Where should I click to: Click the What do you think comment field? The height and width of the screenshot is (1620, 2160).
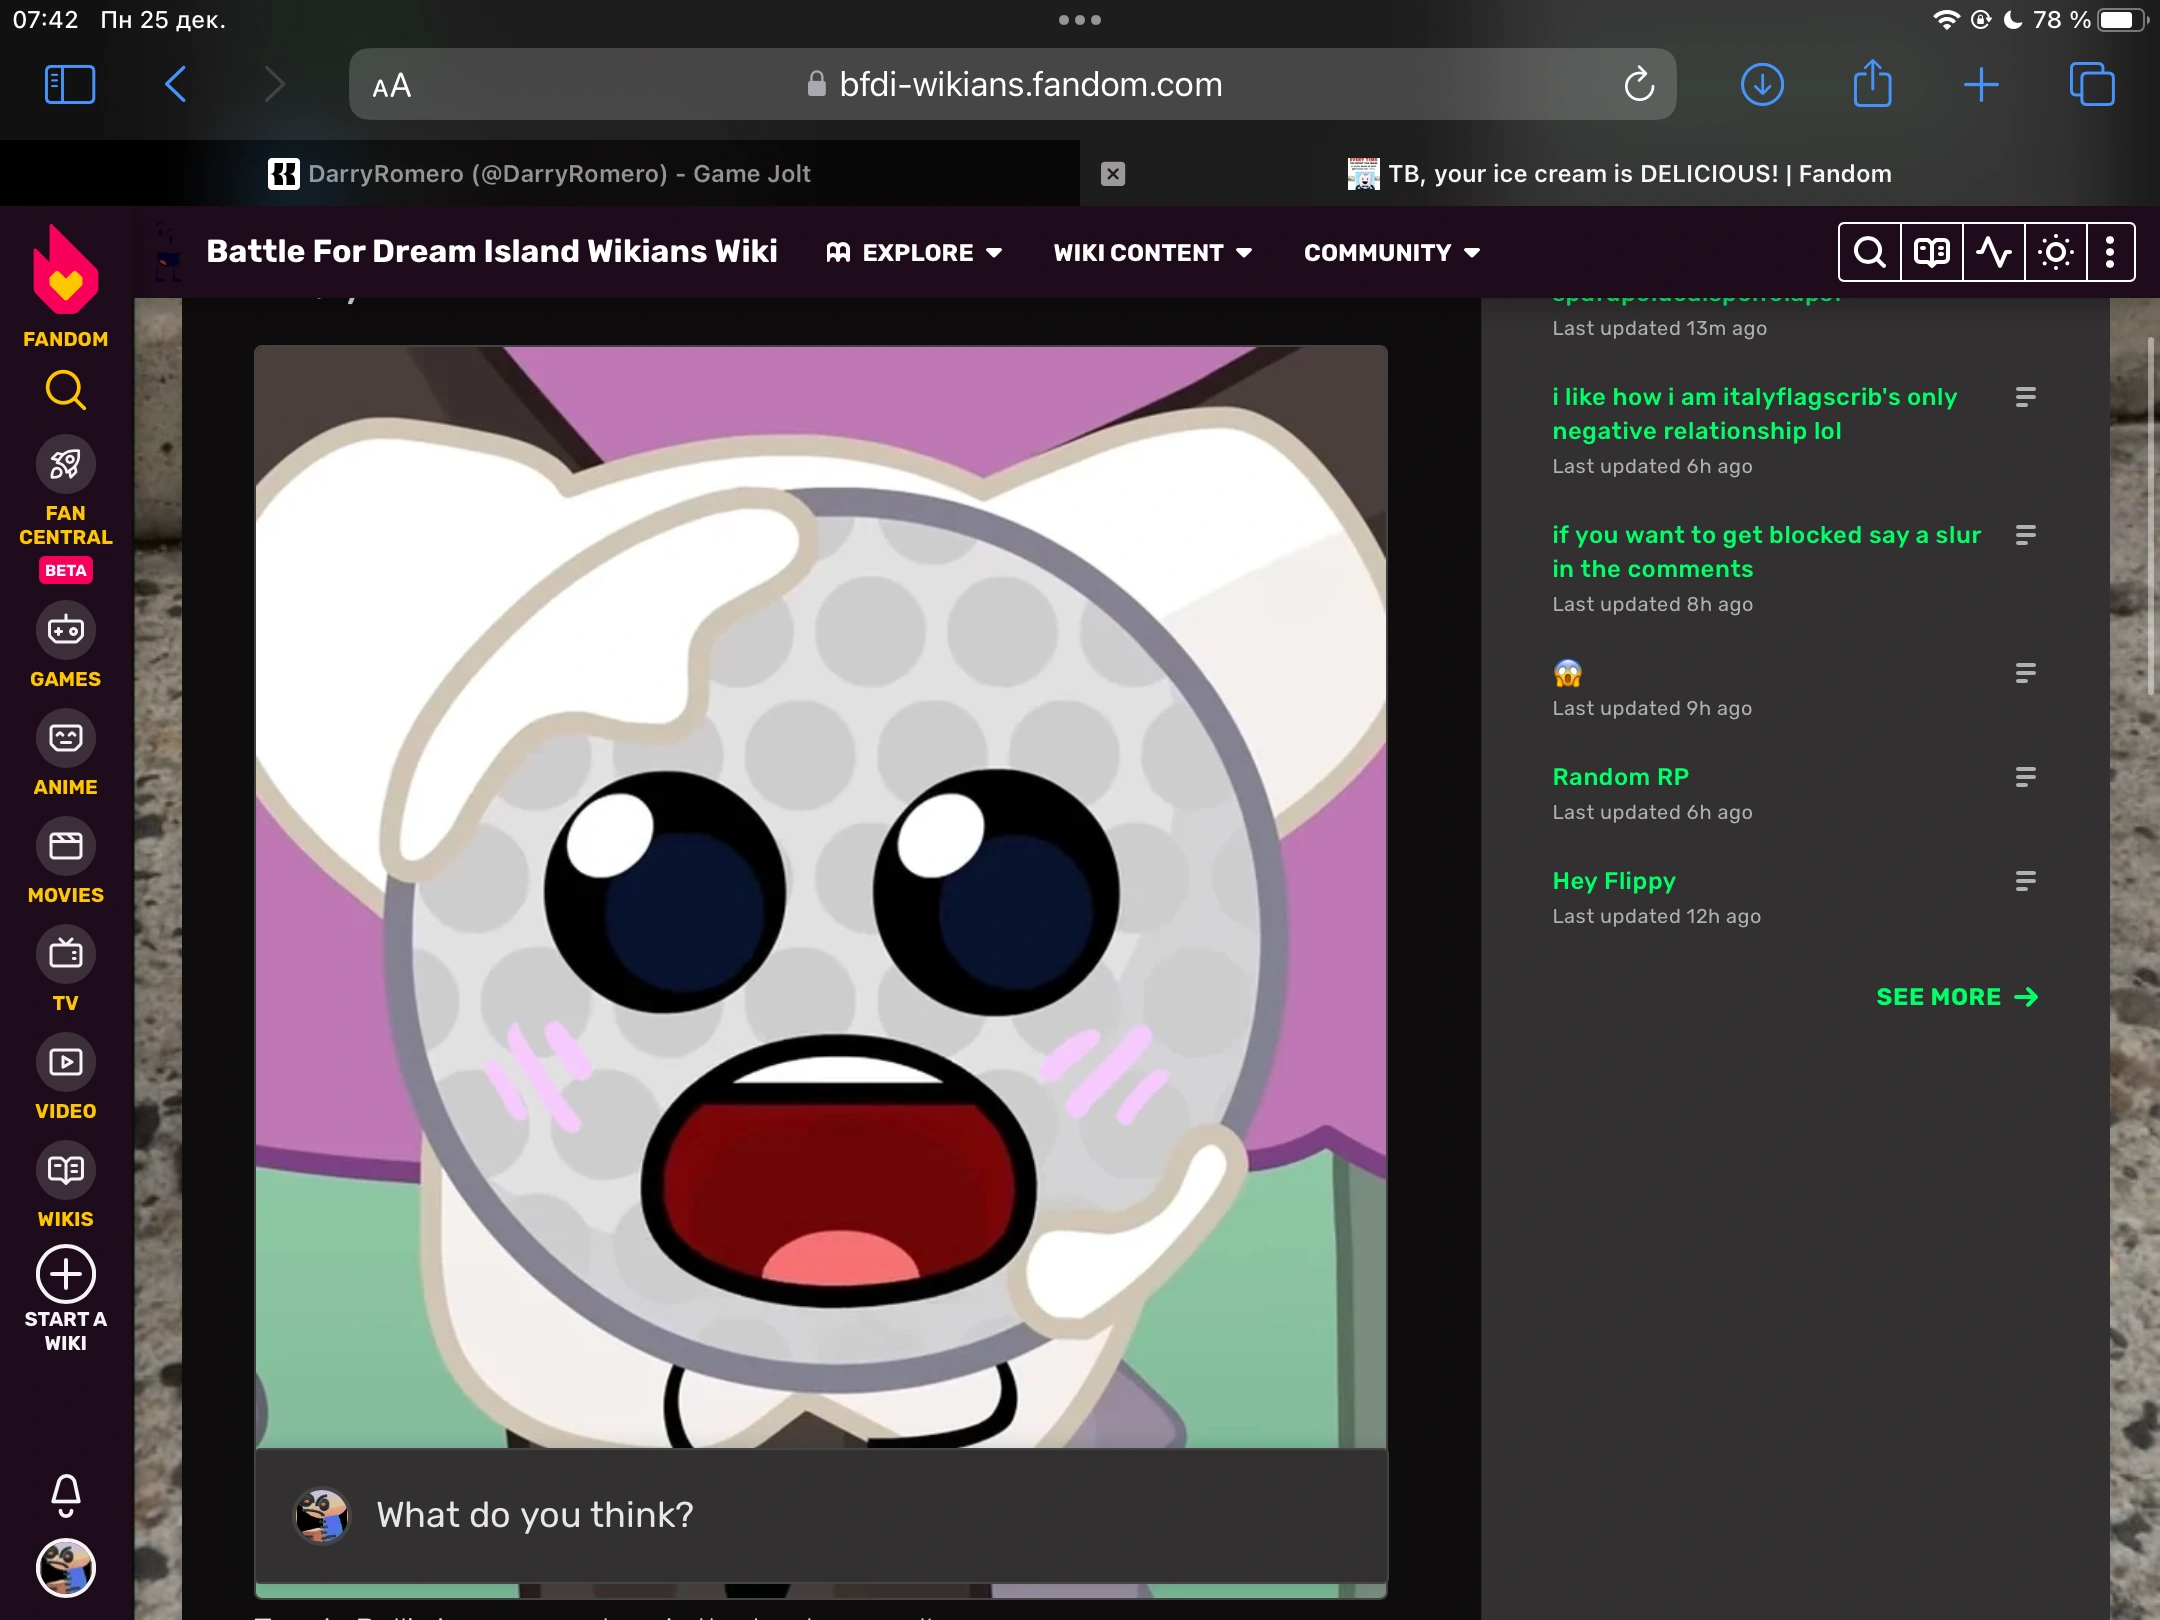pyautogui.click(x=536, y=1515)
